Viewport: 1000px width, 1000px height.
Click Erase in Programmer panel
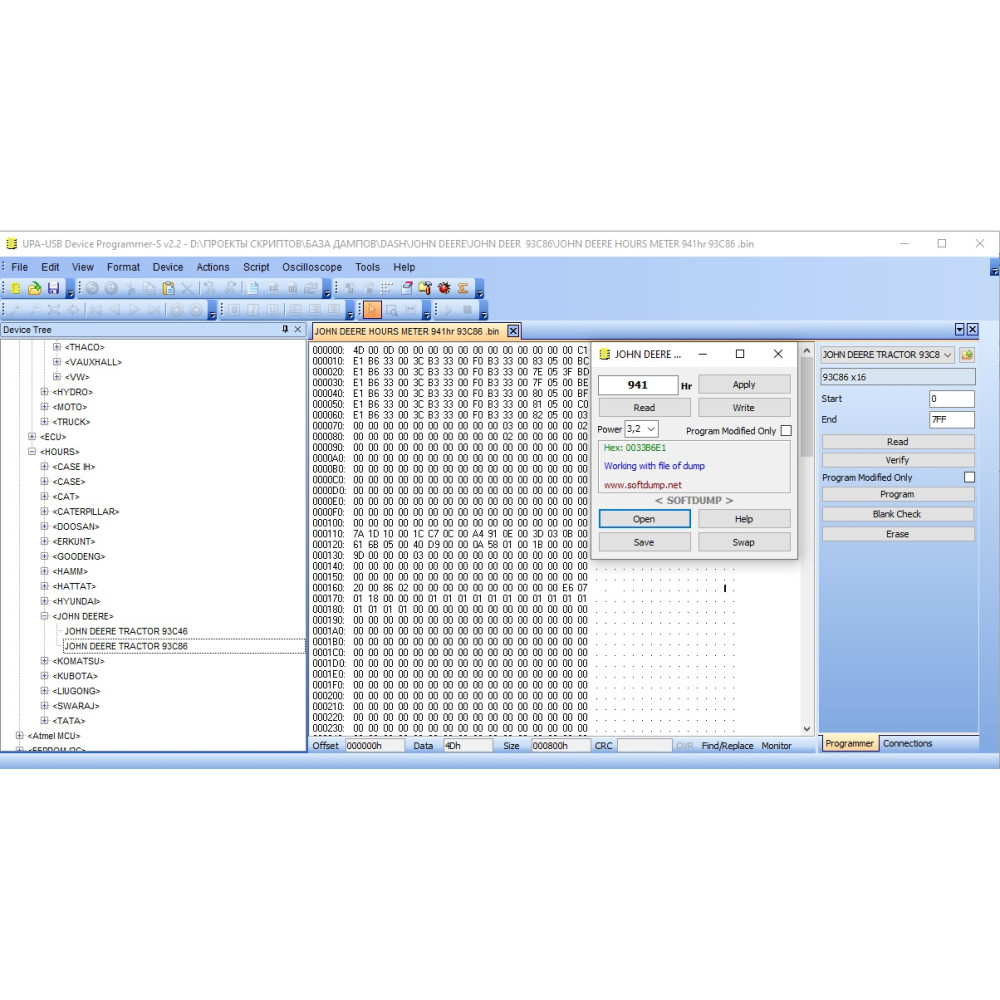[897, 534]
